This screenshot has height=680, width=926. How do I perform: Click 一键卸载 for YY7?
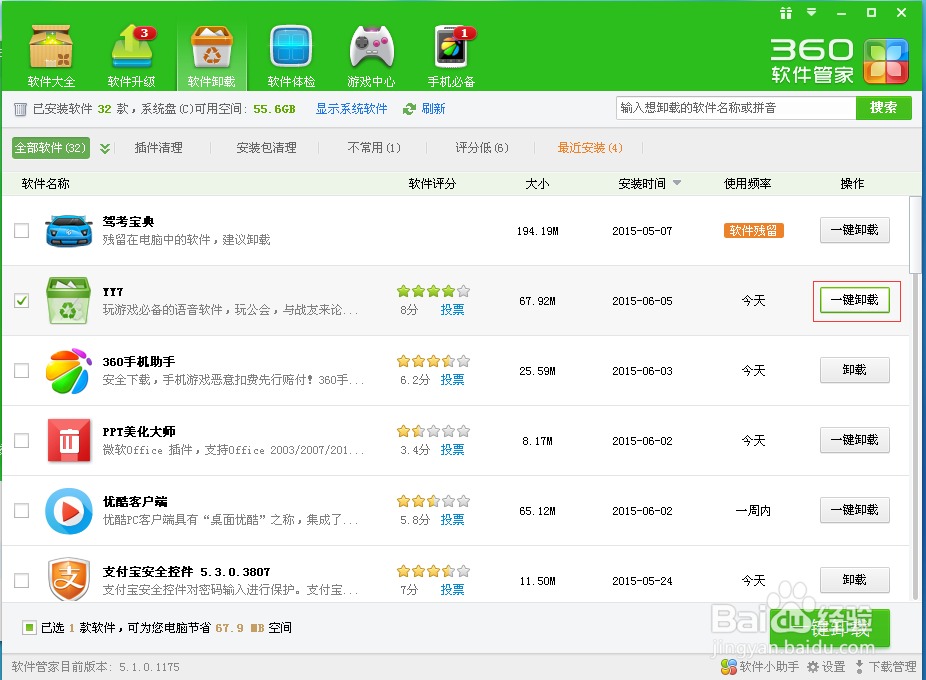coord(855,300)
